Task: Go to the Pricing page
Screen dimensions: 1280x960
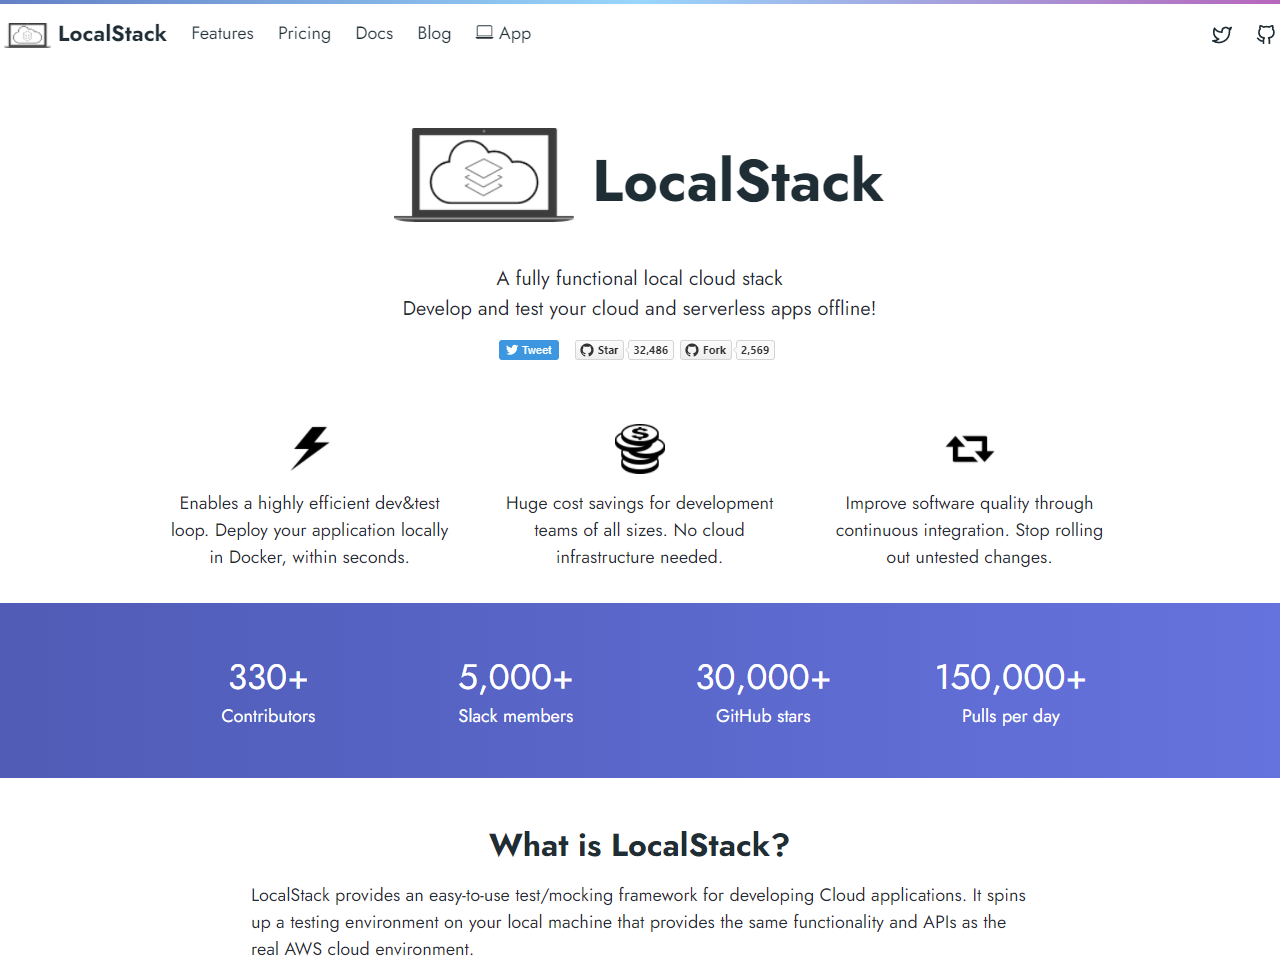Action: coord(304,33)
